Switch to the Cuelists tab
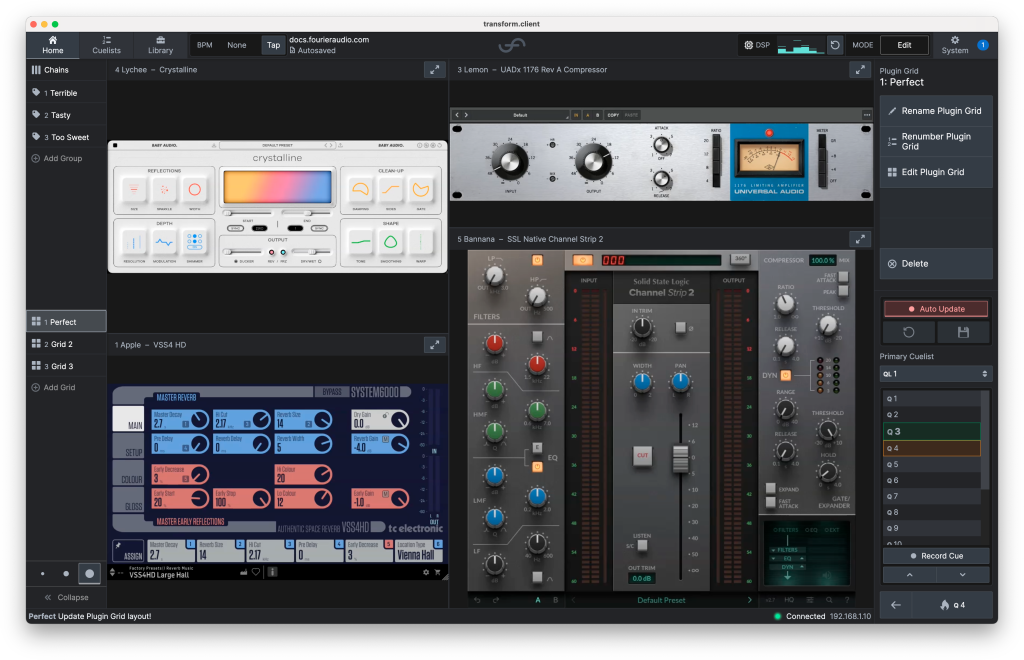1024x660 pixels. (x=106, y=45)
